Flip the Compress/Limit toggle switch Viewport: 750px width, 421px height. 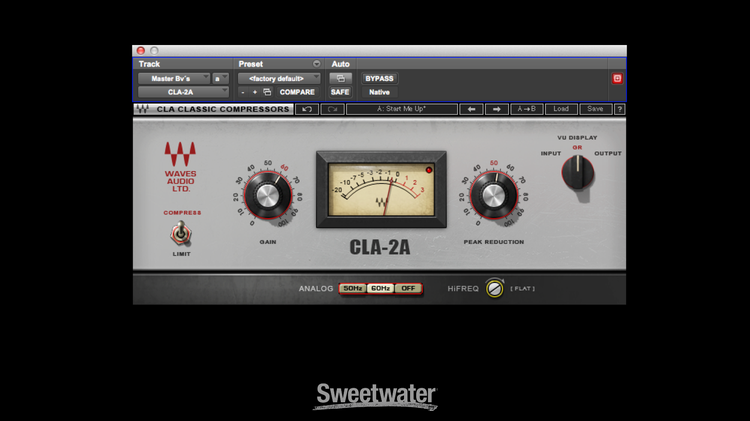[x=181, y=234]
